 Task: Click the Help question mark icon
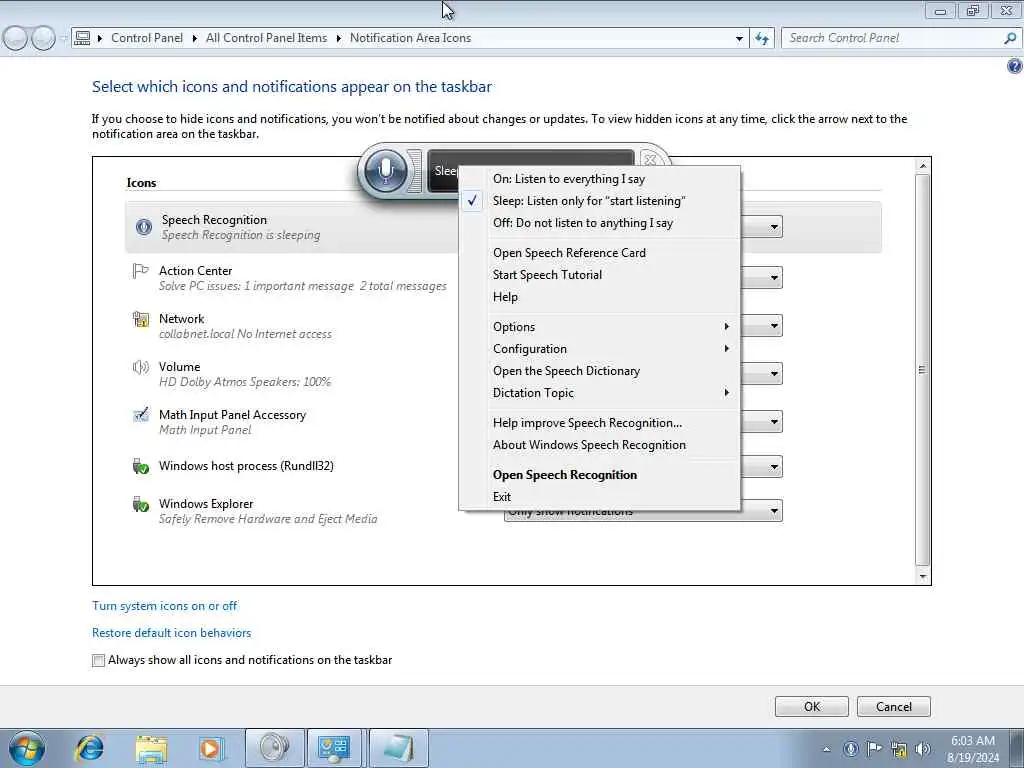(1014, 66)
